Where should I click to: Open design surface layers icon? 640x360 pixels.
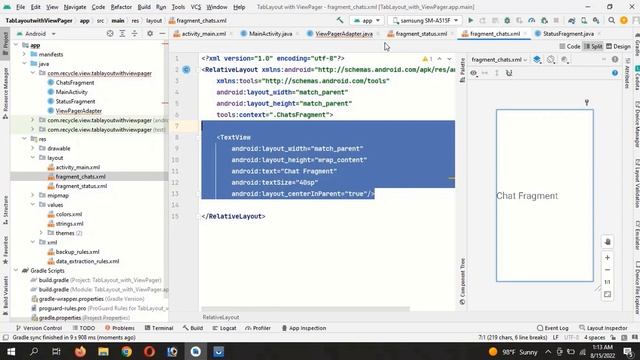click(537, 60)
